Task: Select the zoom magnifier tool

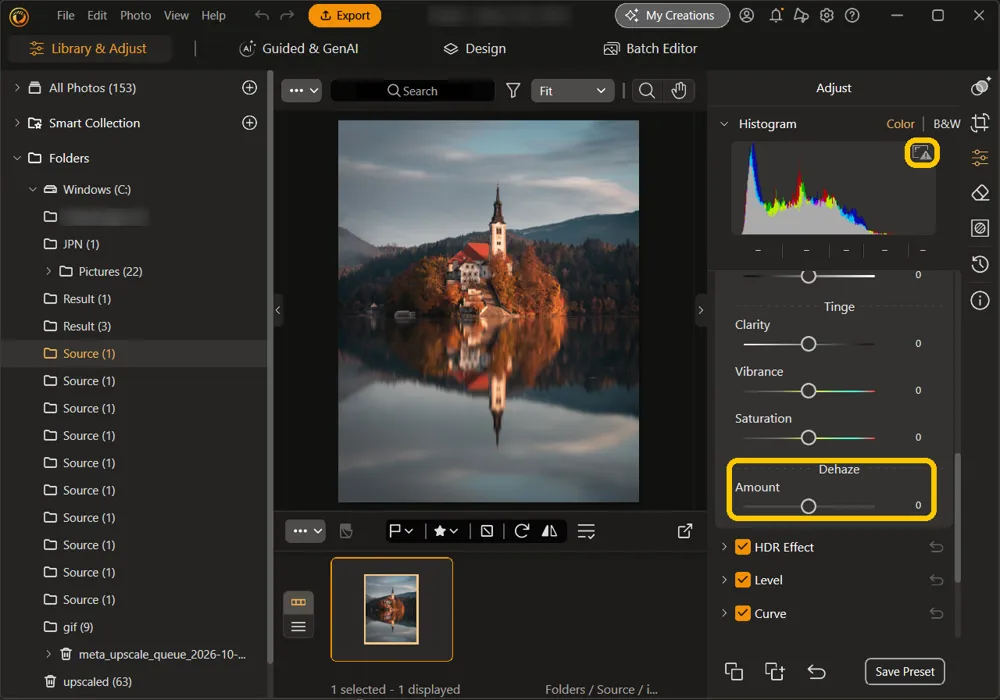Action: [x=647, y=91]
